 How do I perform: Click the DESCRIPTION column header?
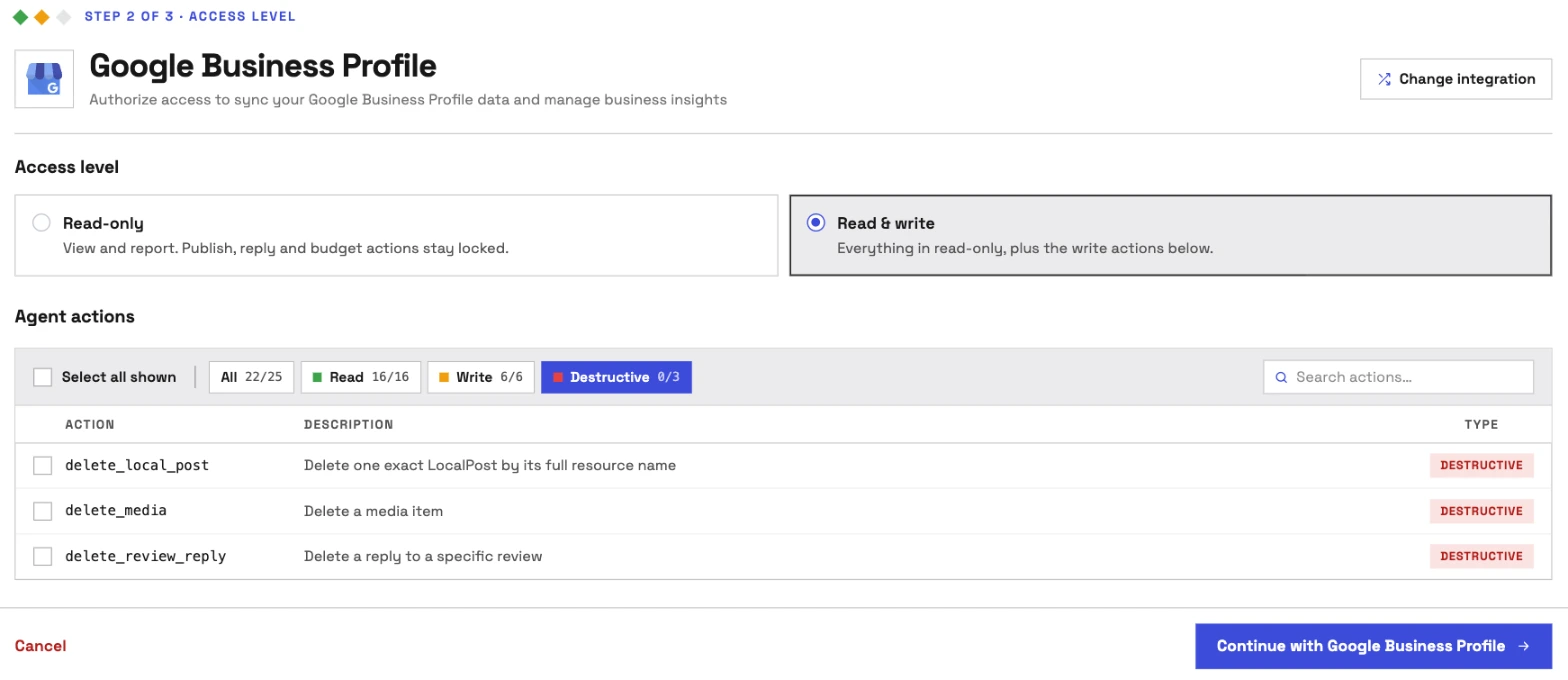click(349, 424)
